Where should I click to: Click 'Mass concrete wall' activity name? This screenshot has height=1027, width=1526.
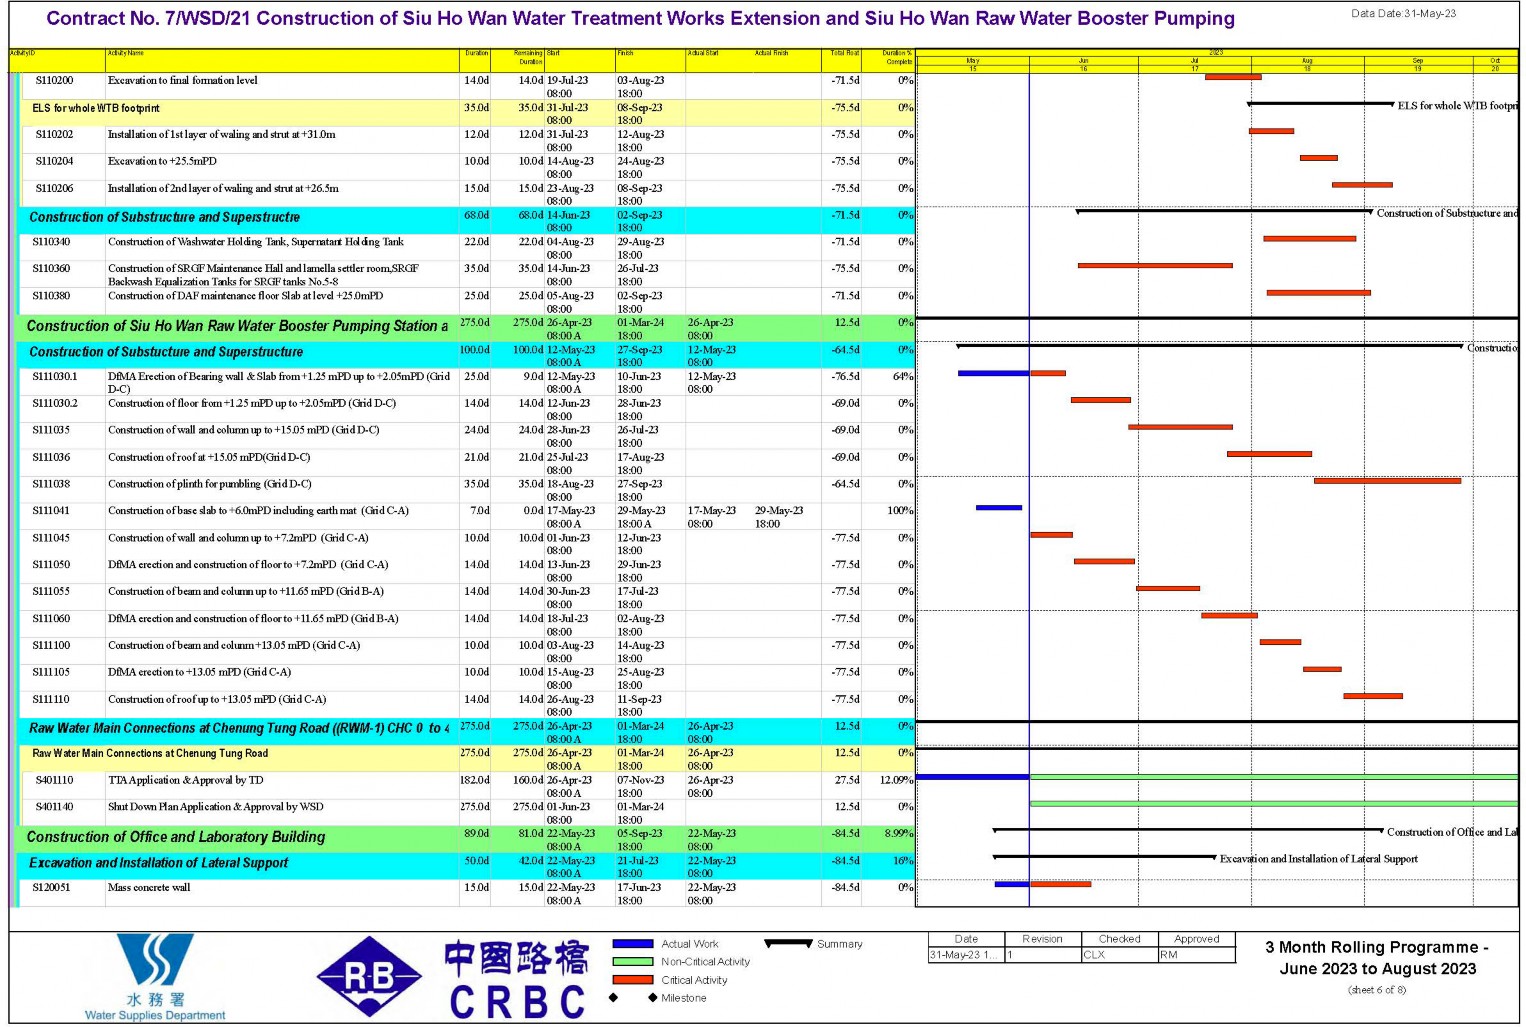point(149,888)
